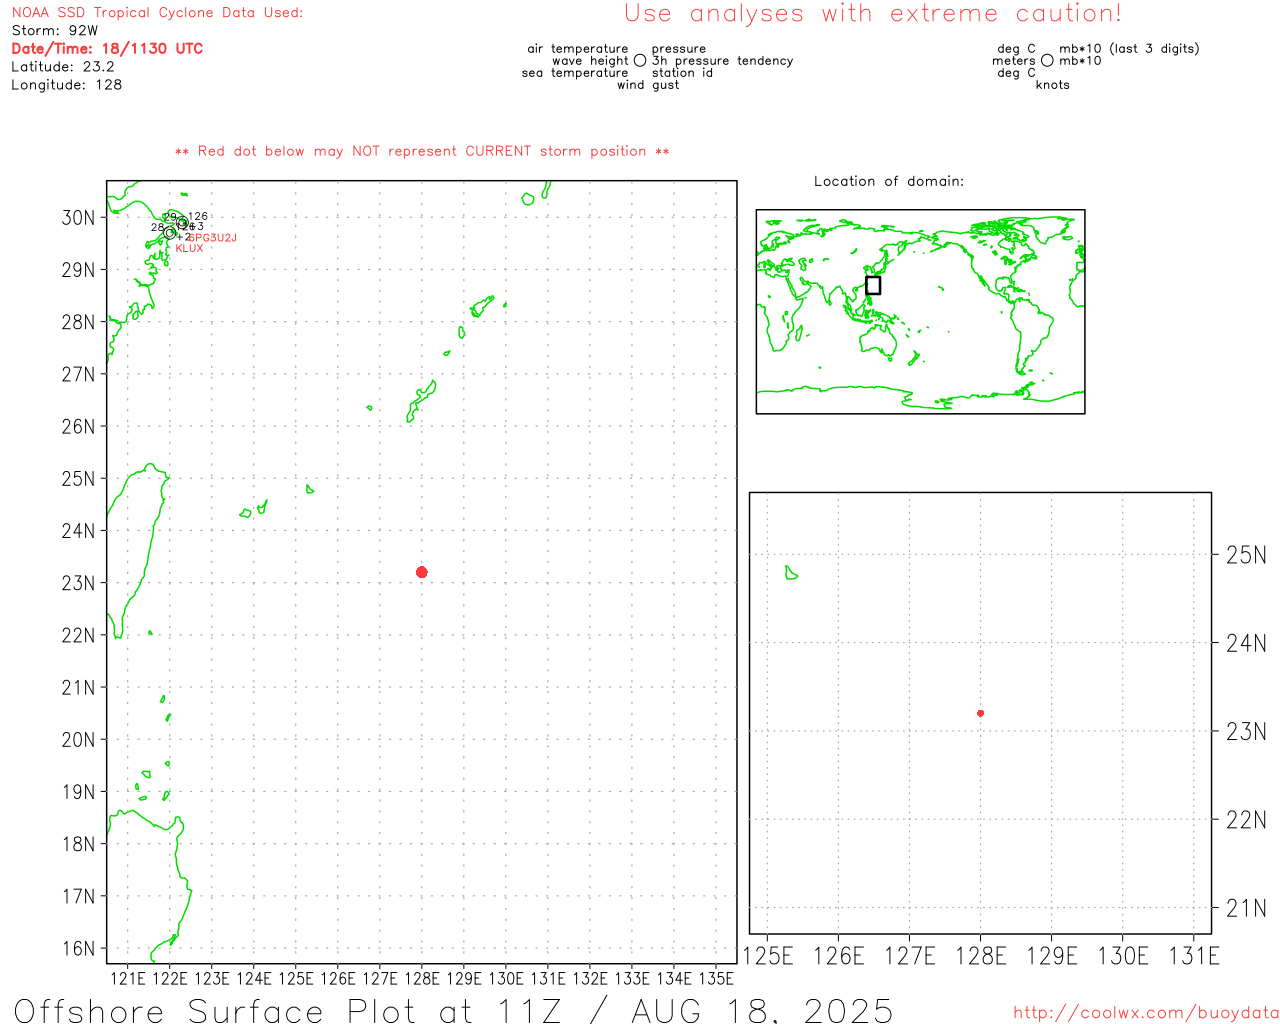The image size is (1280, 1024).
Task: Click the 'Longitude: 128' text
Action: pyautogui.click(x=67, y=85)
